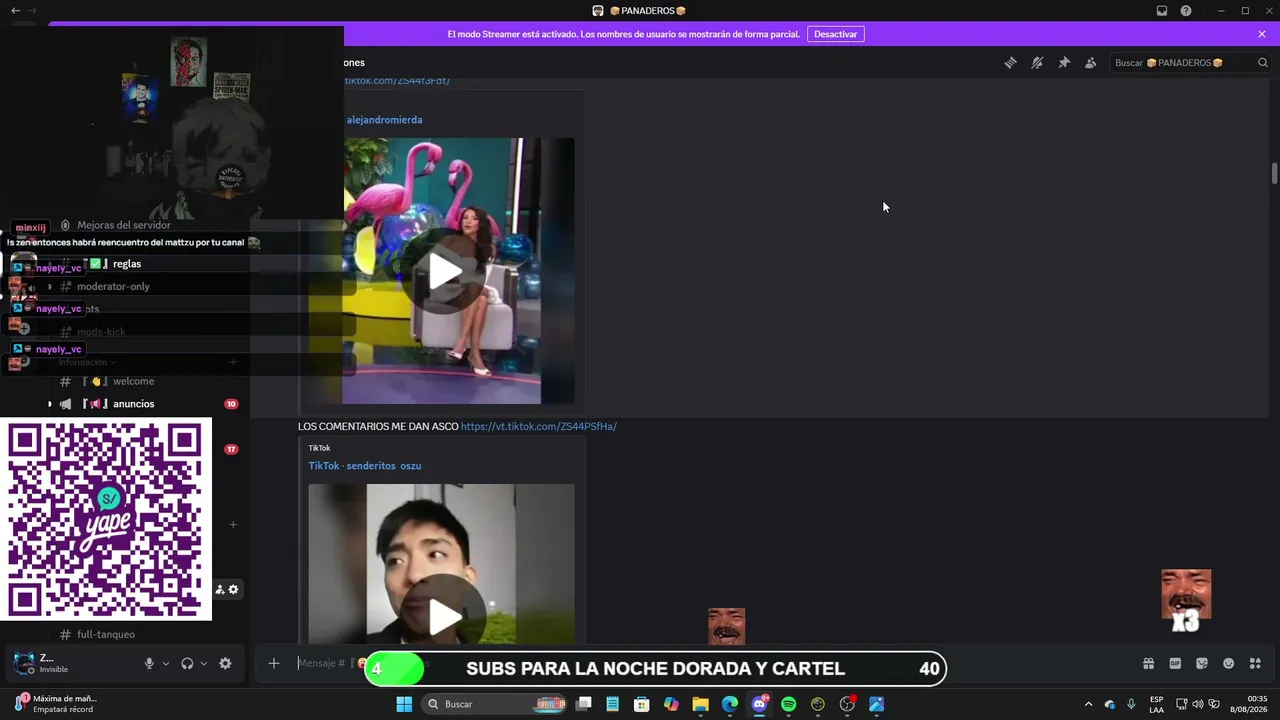
Task: Expand the moderator-only channel arrow
Action: click(49, 287)
